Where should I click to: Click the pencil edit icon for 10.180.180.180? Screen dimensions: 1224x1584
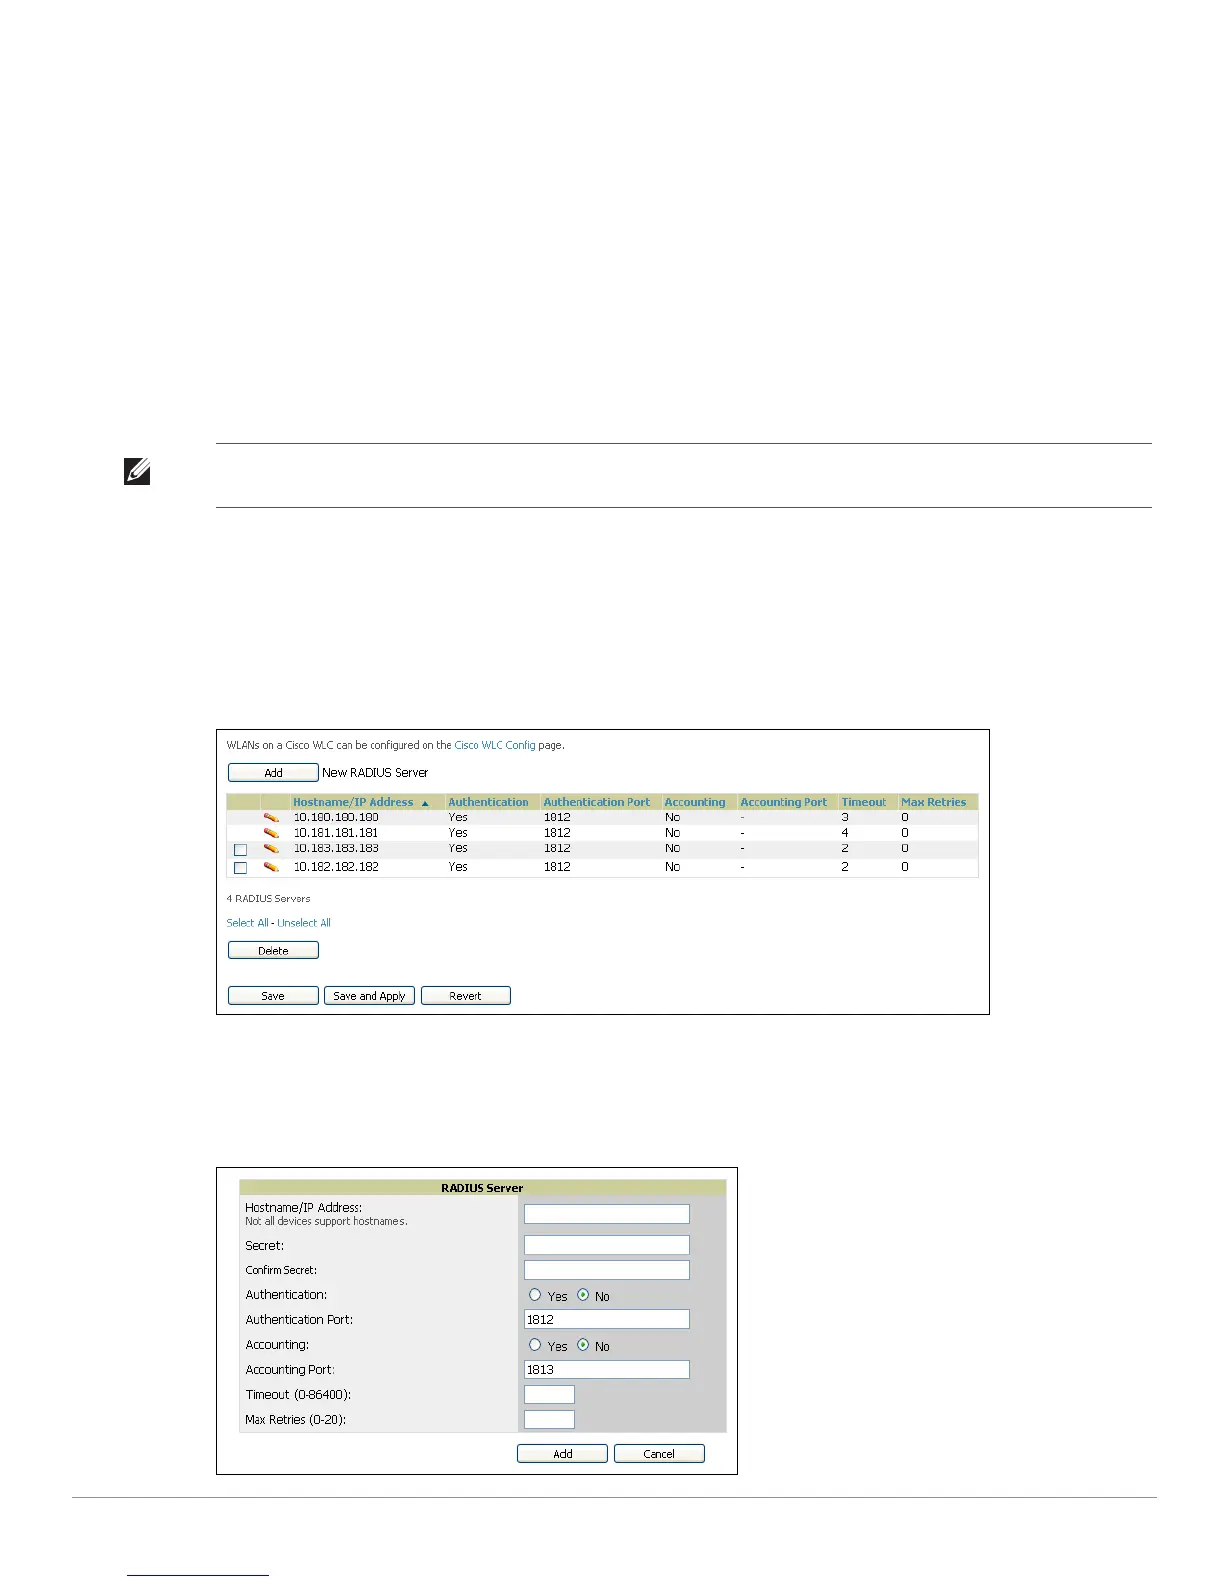pyautogui.click(x=271, y=817)
